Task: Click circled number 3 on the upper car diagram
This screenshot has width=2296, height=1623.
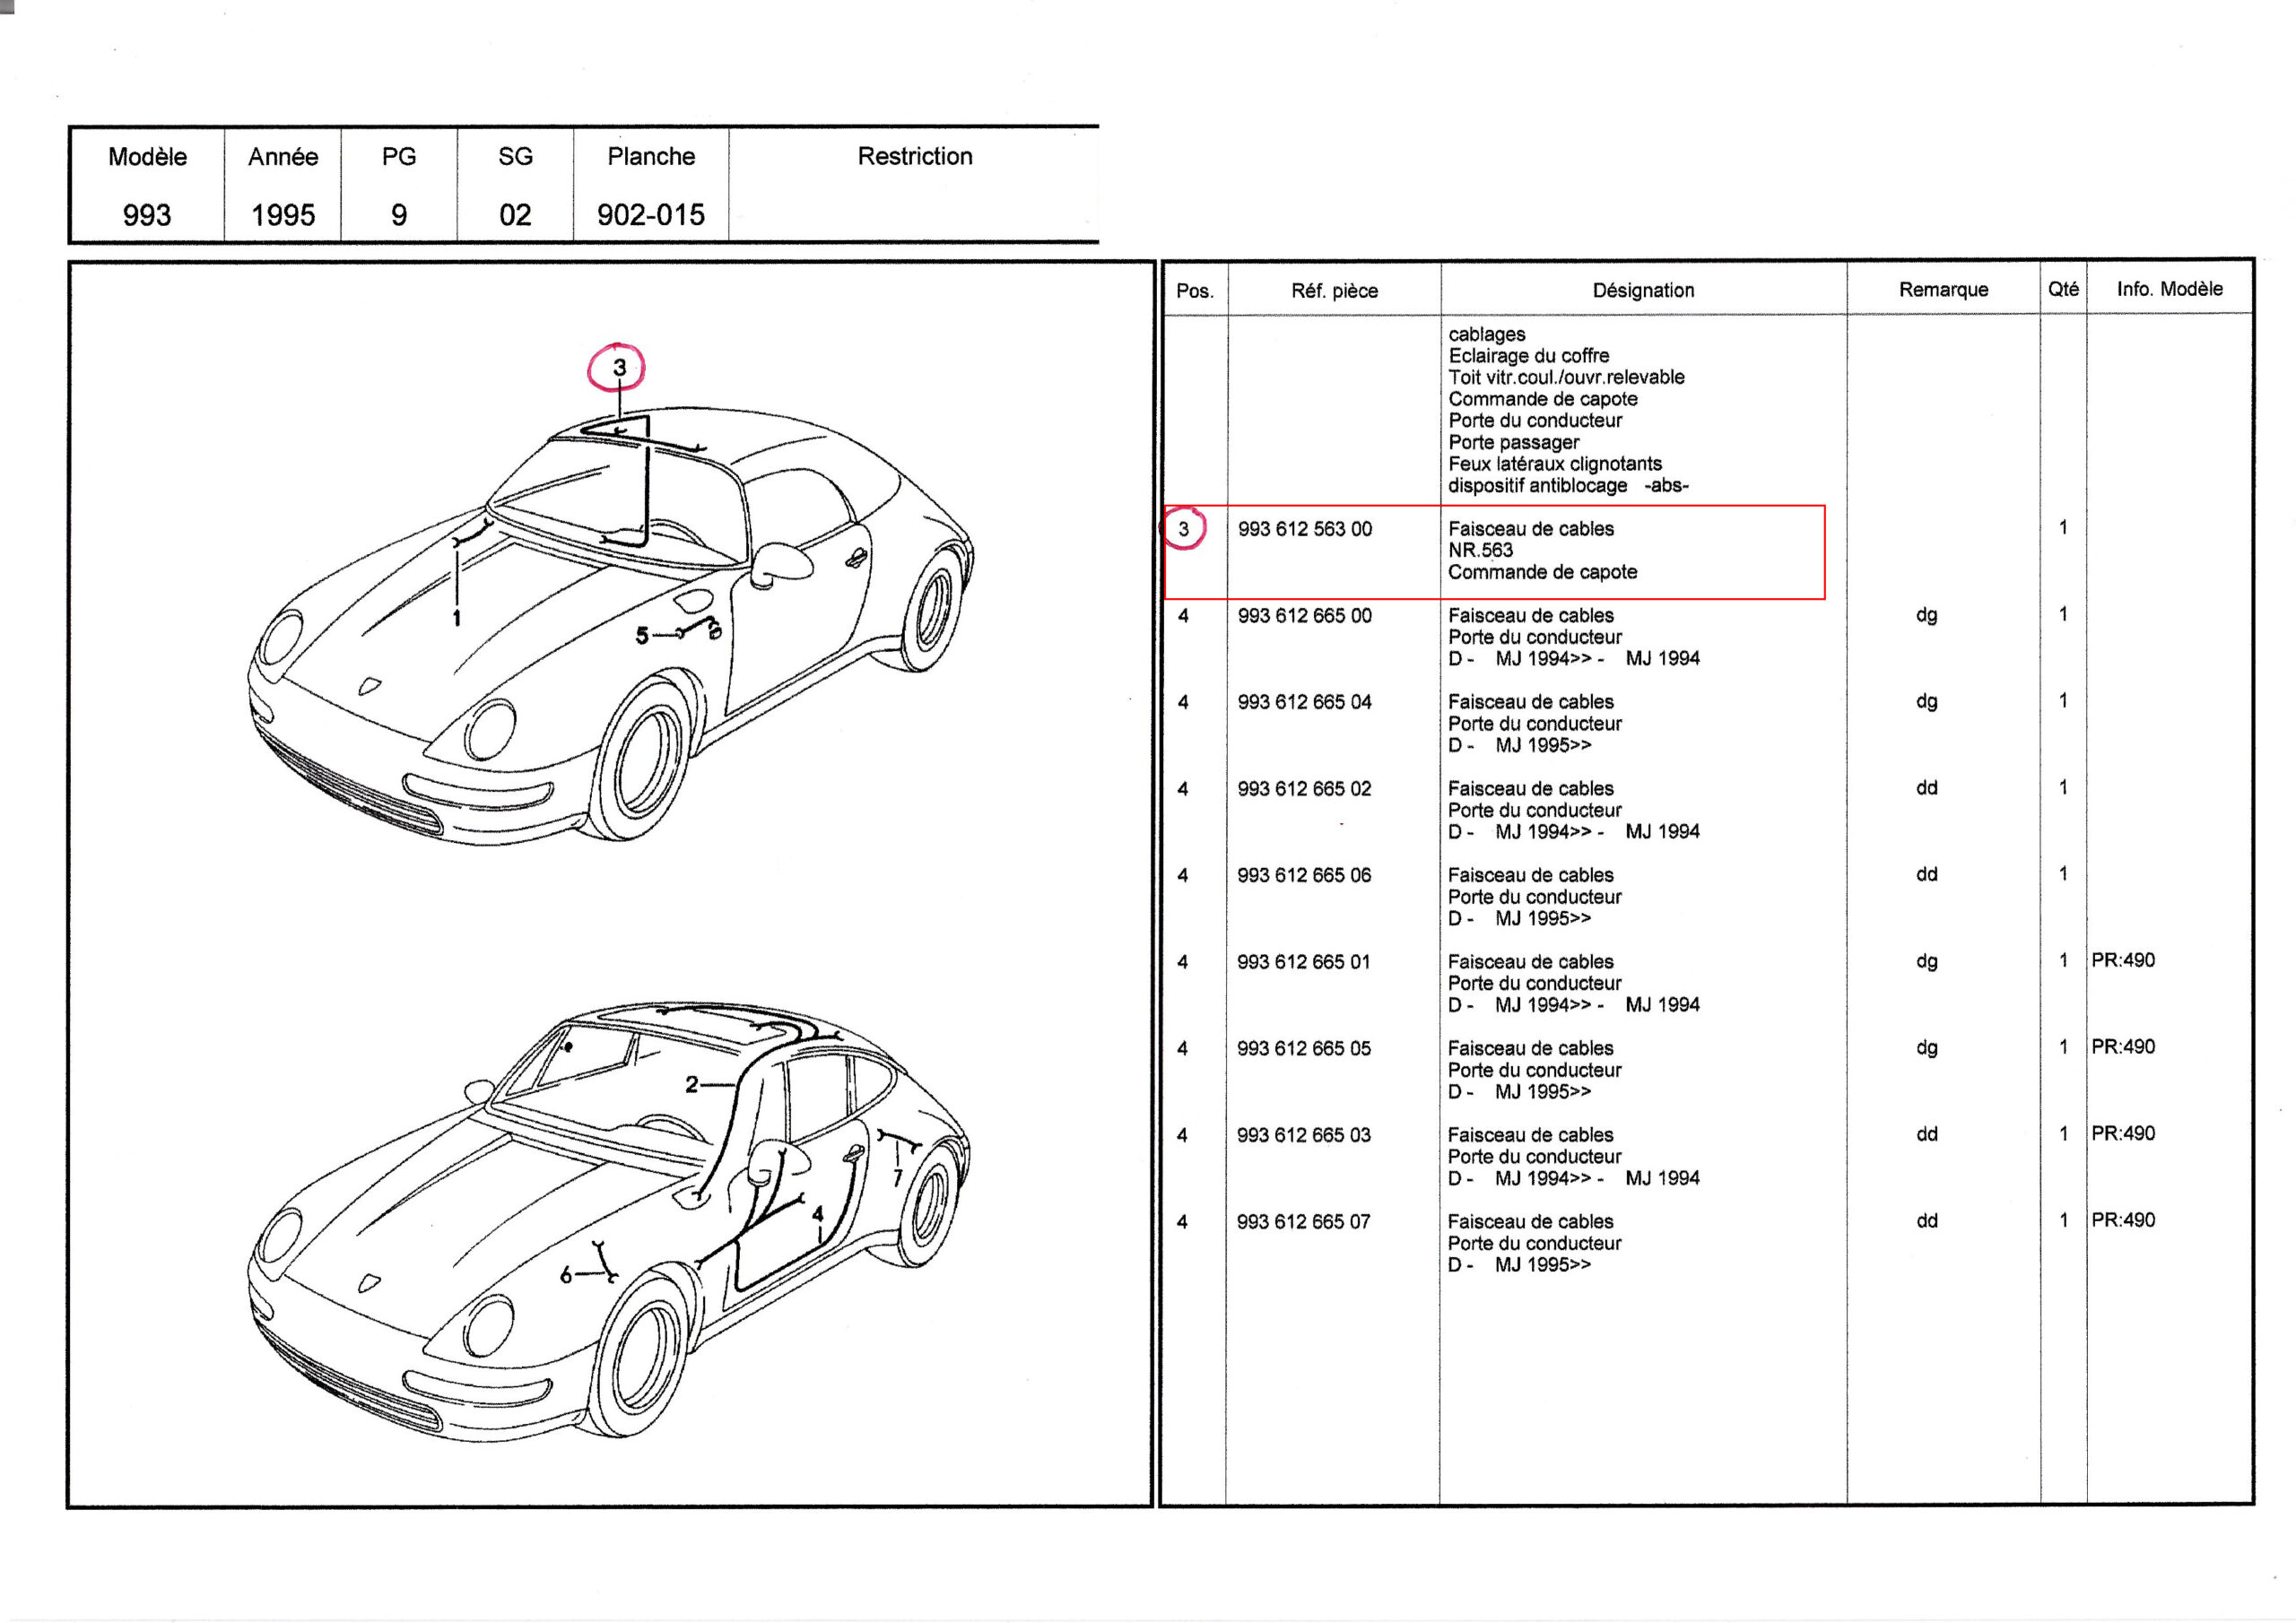Action: click(618, 368)
